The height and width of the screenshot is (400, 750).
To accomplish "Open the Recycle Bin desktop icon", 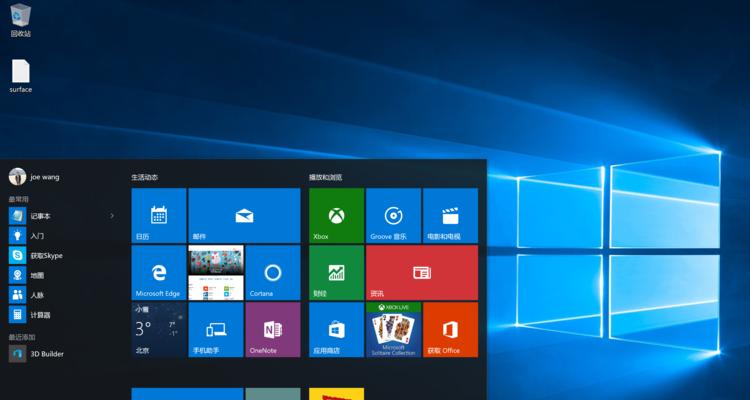I will pos(21,21).
